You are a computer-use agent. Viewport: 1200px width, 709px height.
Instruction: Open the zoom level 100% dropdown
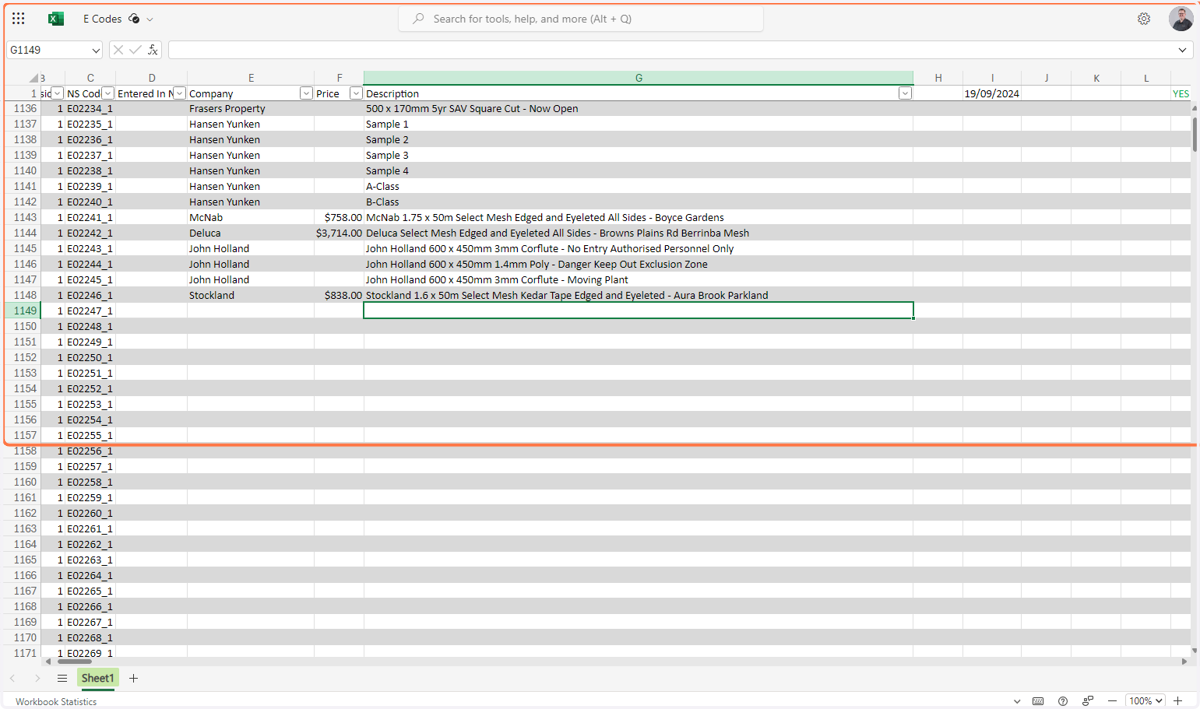(x=1146, y=701)
